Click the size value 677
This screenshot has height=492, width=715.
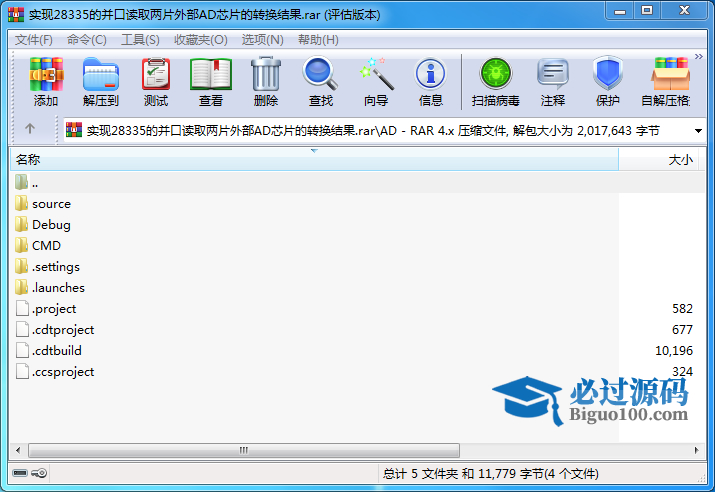coord(683,330)
